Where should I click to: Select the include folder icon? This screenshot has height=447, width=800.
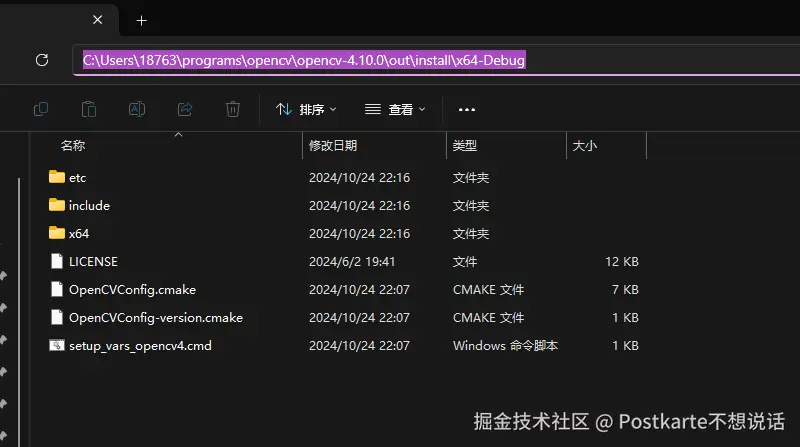coord(57,205)
